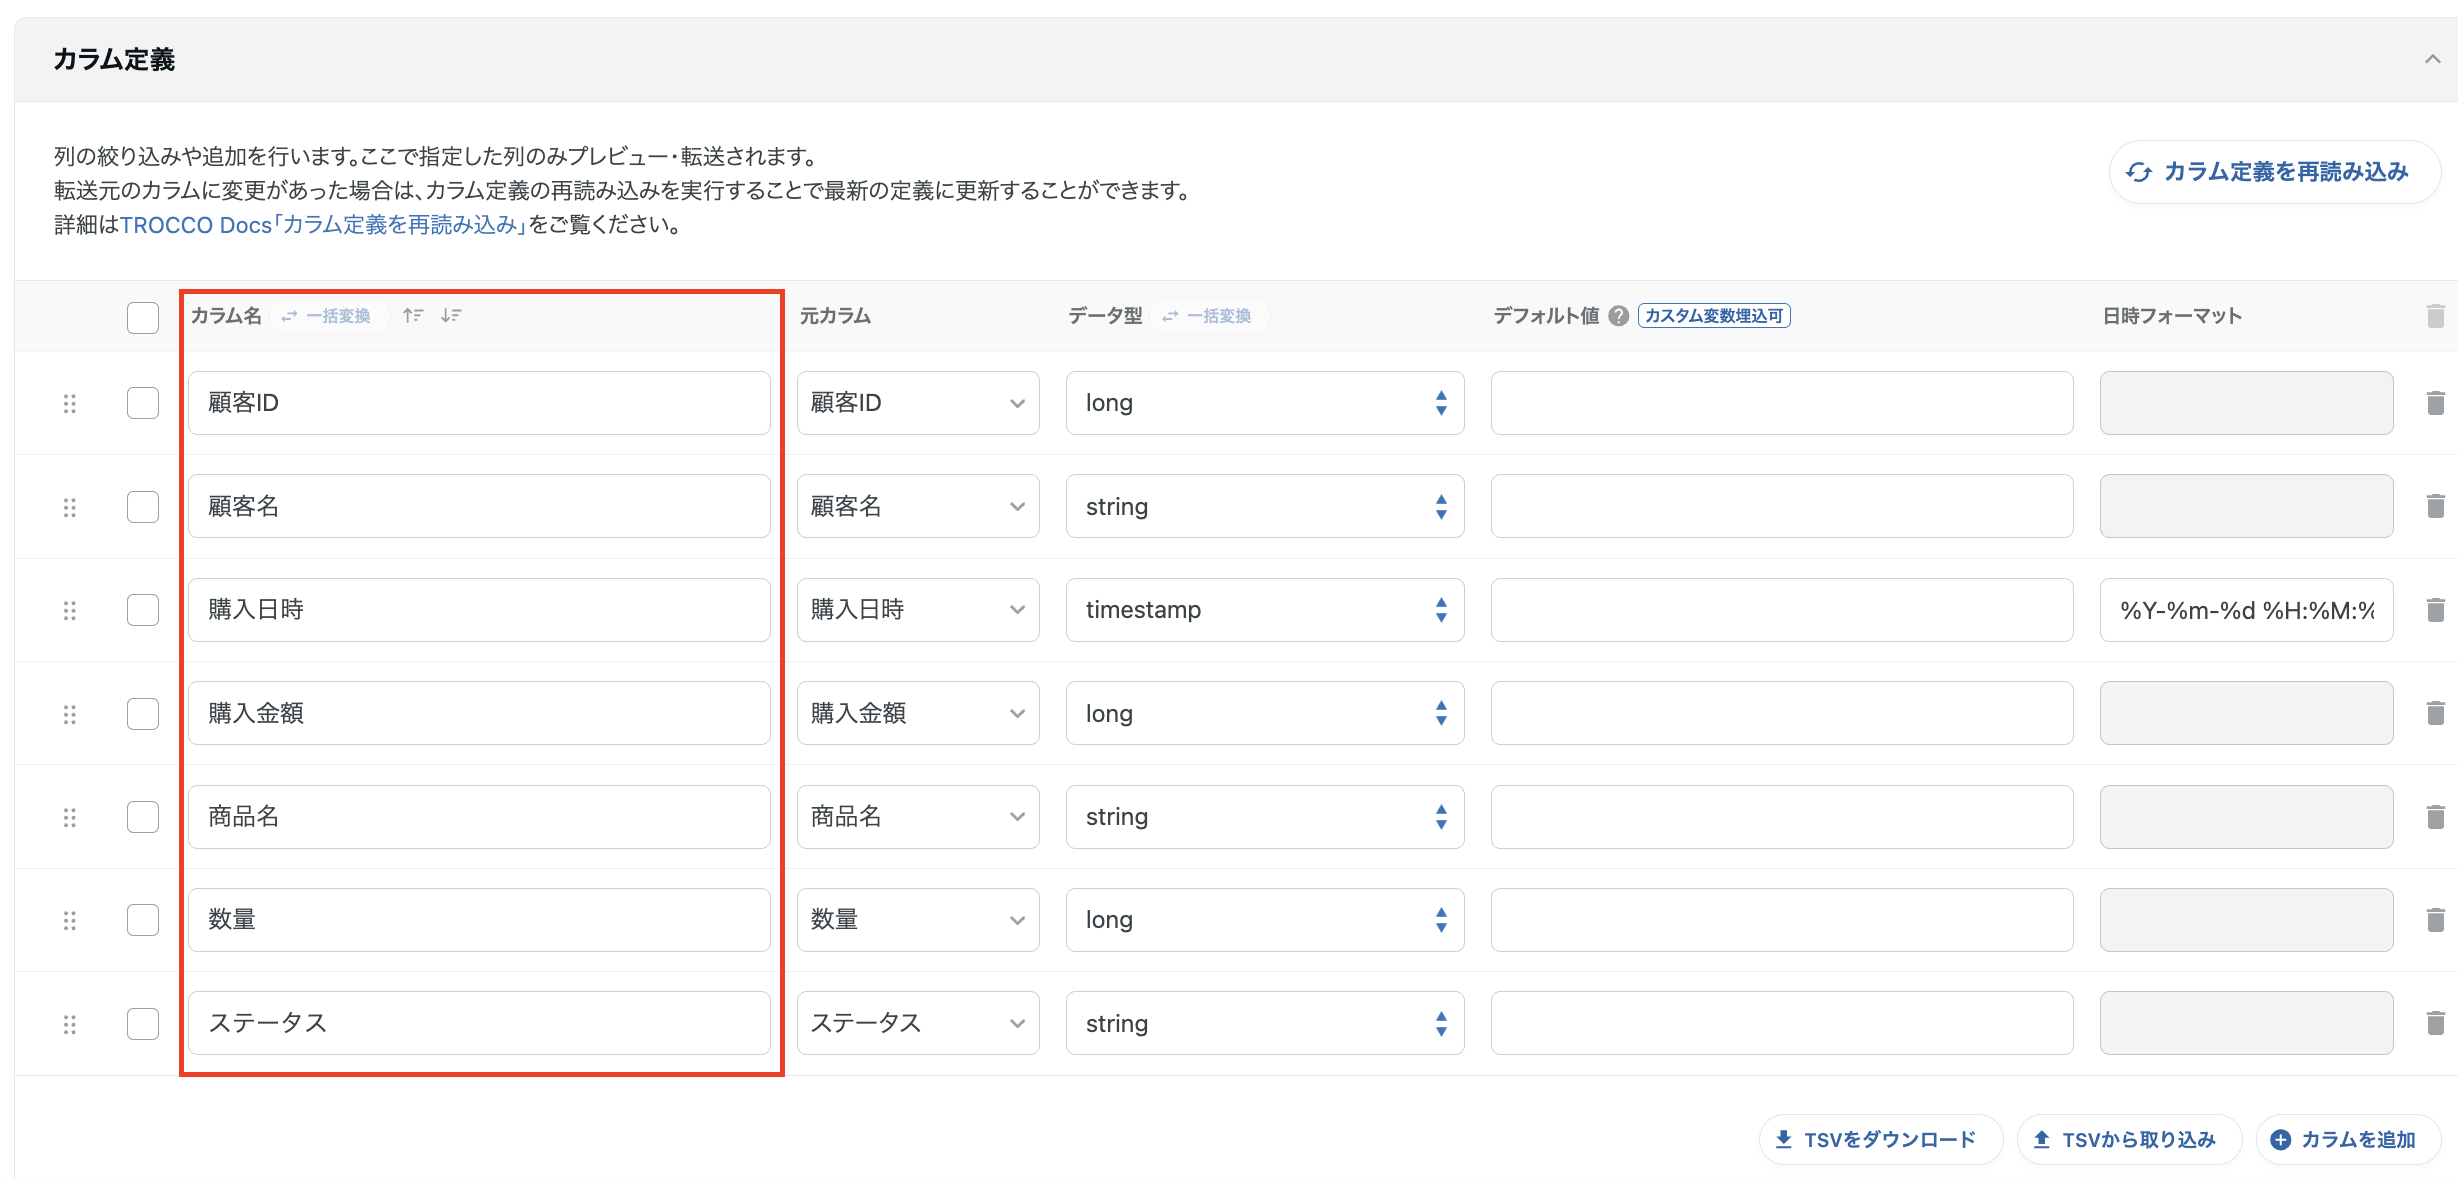The width and height of the screenshot is (2458, 1178).
Task: Click 一括変換 next to データ型
Action: tap(1210, 316)
